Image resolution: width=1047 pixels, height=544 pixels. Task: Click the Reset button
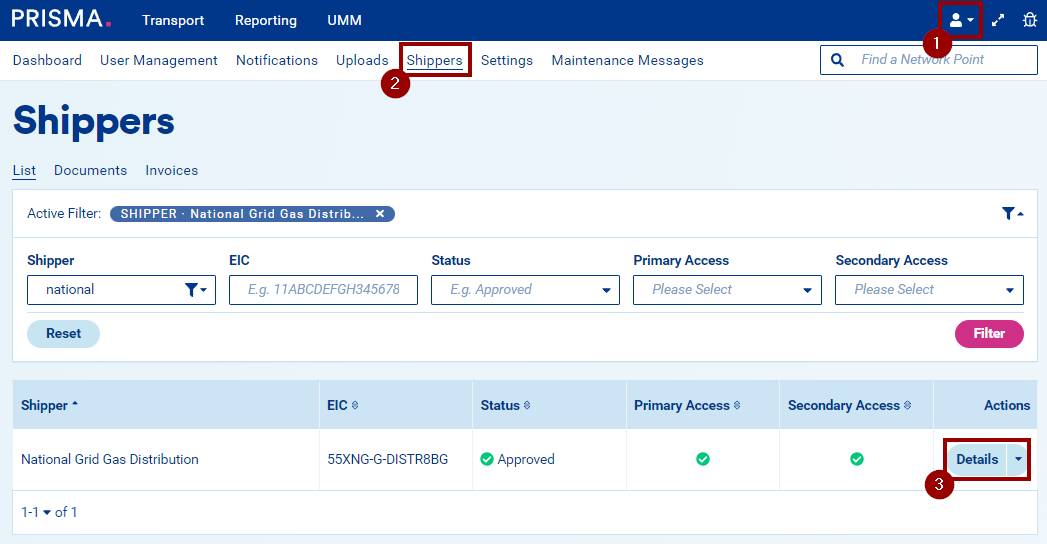click(x=63, y=333)
